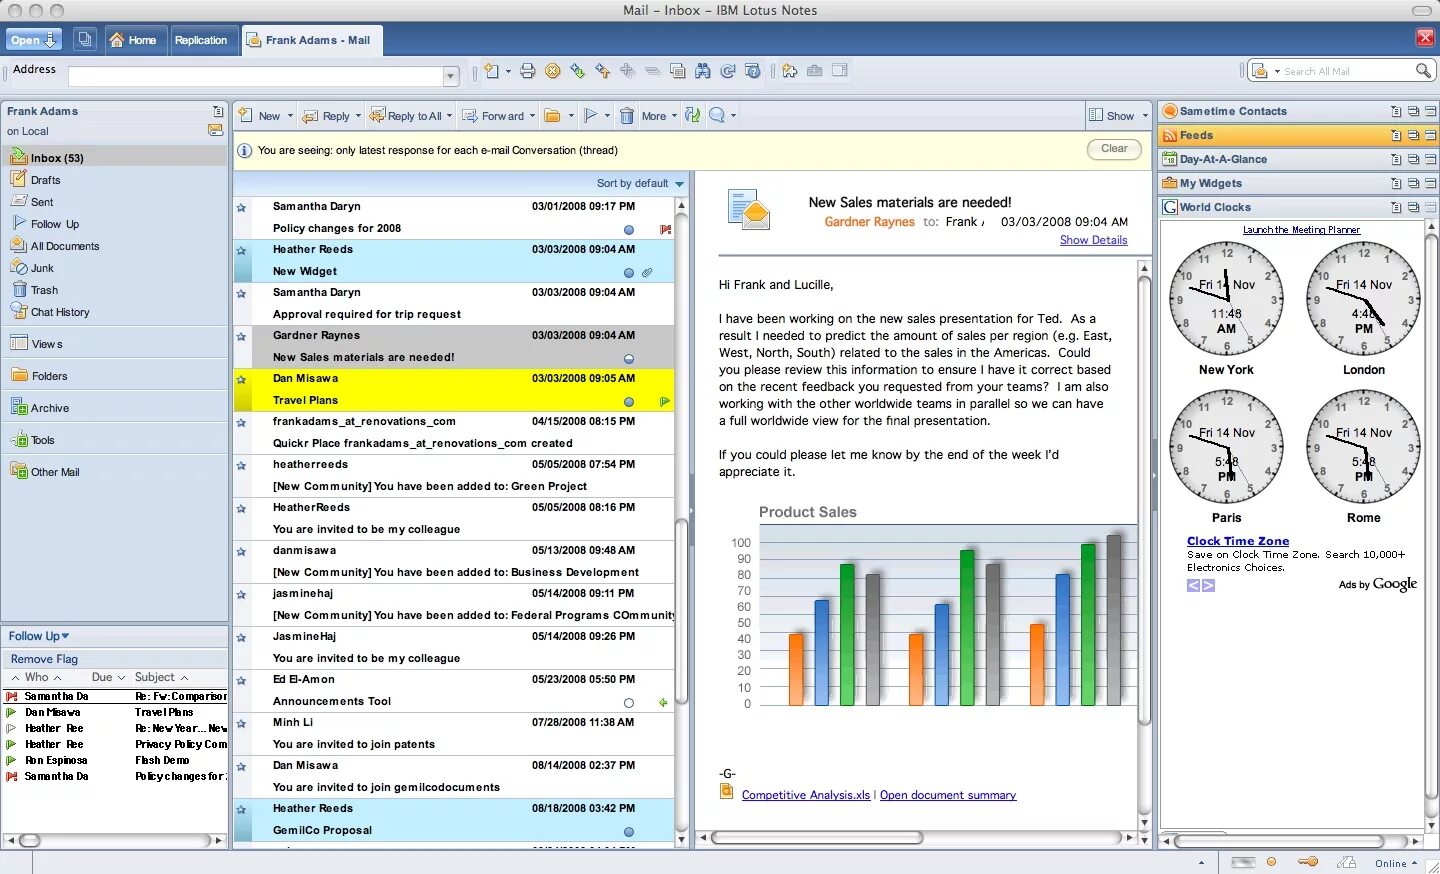Open the Junk folder
The image size is (1440, 874).
pos(42,268)
